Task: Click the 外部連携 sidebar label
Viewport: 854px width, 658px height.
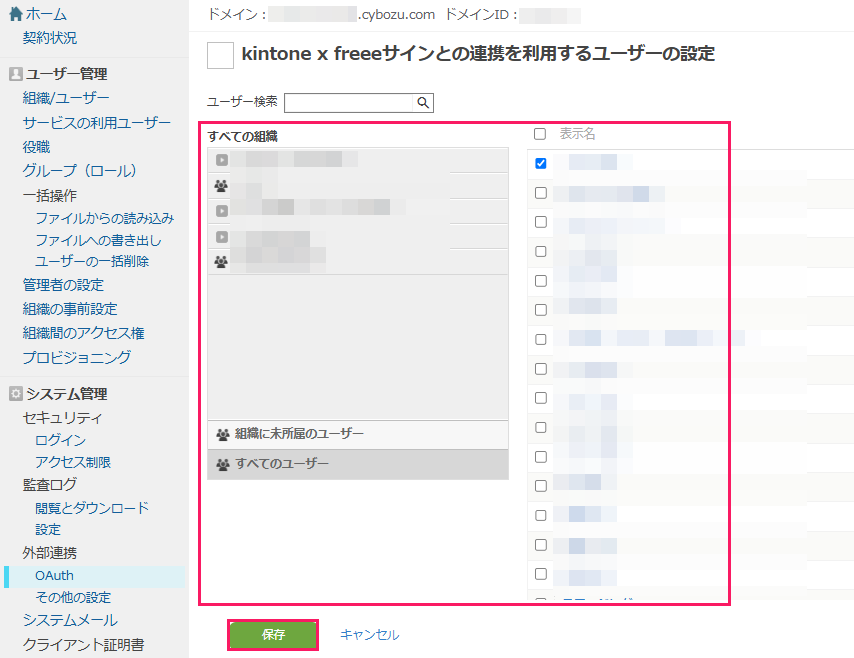Action: click(50, 553)
